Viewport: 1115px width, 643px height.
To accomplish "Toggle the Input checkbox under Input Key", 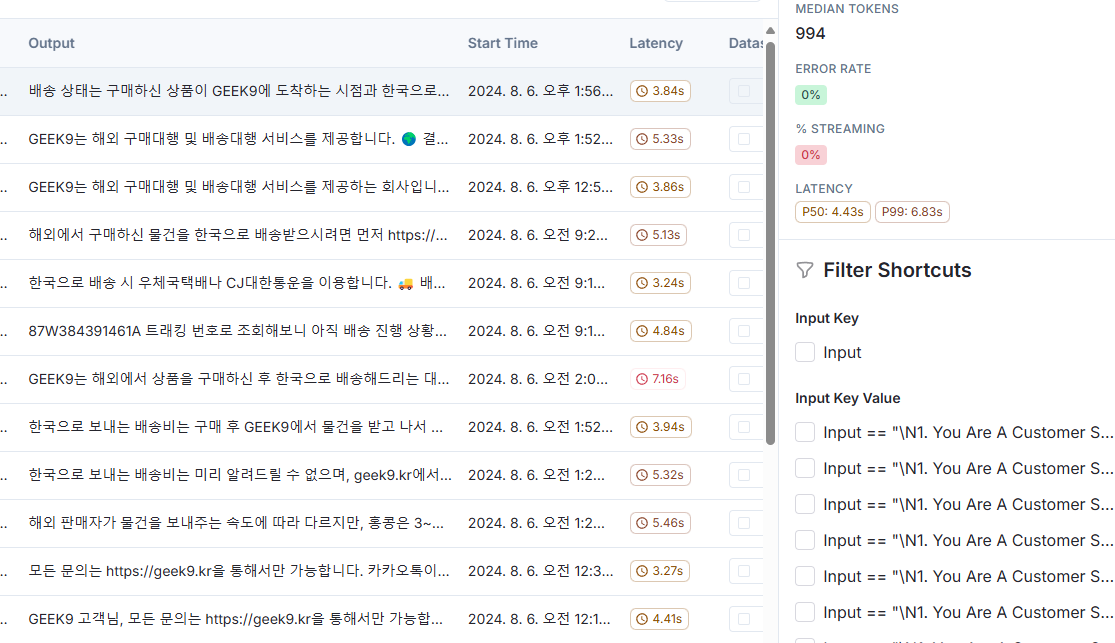I will [x=805, y=352].
